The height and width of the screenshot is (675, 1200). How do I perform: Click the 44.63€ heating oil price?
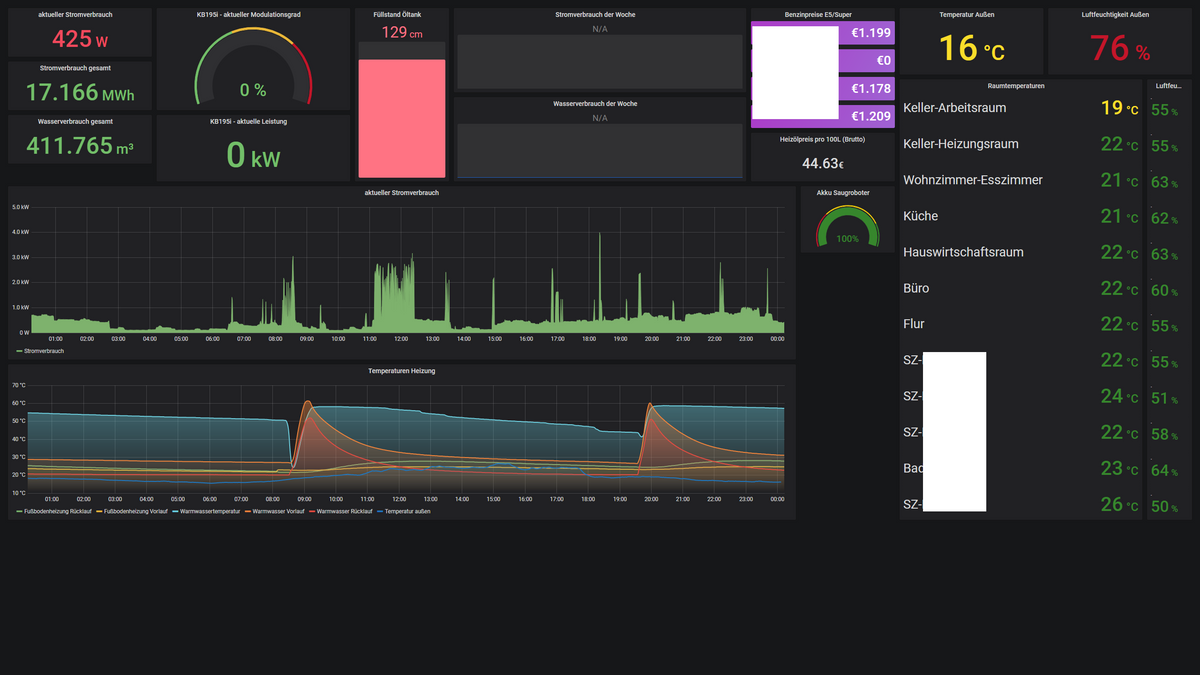[823, 163]
